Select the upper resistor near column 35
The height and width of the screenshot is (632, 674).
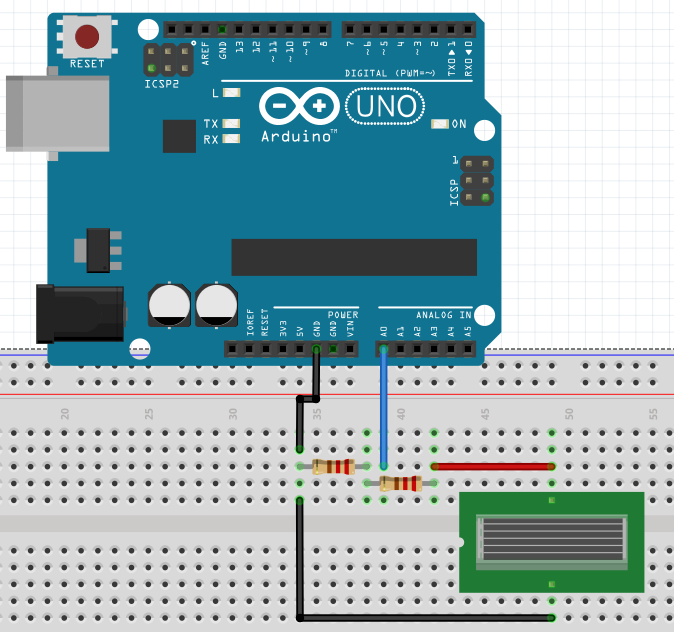tap(333, 466)
